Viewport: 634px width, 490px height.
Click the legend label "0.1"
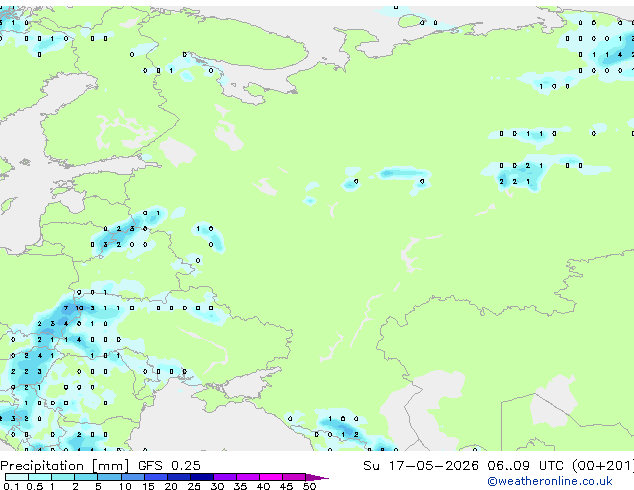[x=11, y=486]
